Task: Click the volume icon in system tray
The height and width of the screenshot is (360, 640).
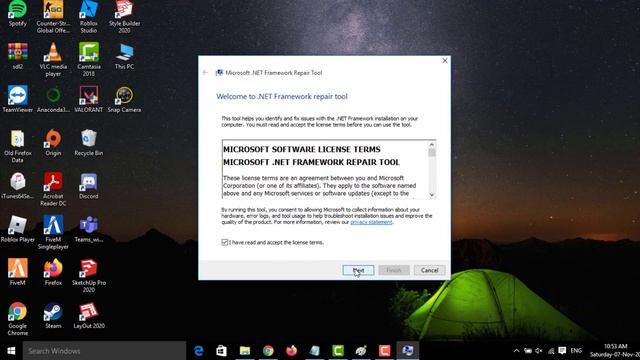Action: pos(539,351)
